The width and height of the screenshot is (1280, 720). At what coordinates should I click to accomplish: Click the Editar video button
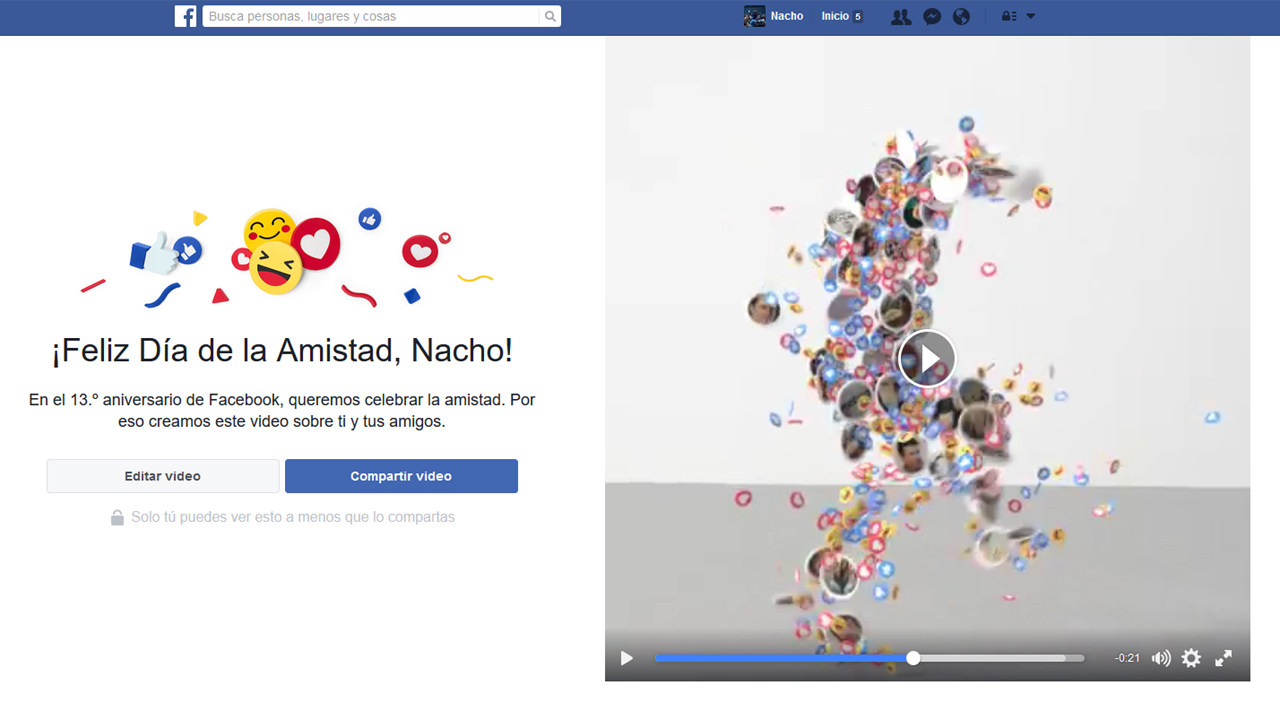tap(163, 476)
